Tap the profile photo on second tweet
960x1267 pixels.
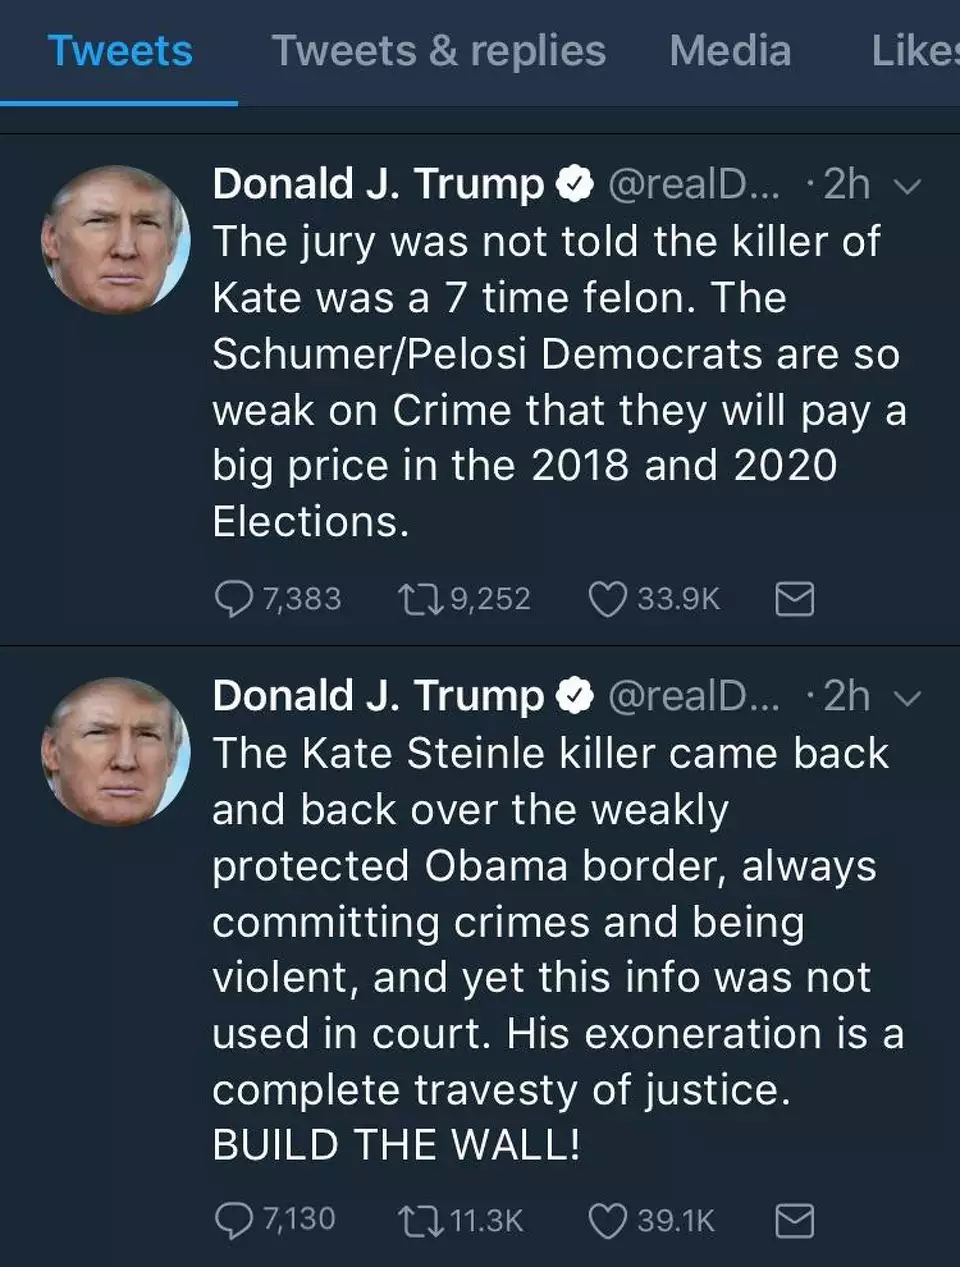tap(115, 752)
